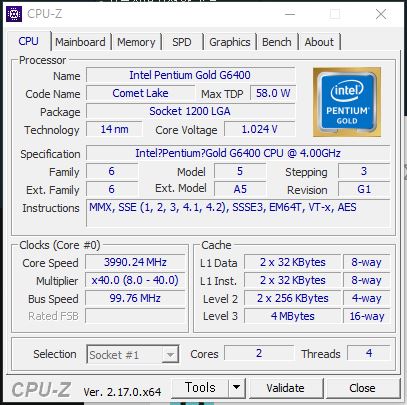Select the CPU tab

pyautogui.click(x=29, y=41)
